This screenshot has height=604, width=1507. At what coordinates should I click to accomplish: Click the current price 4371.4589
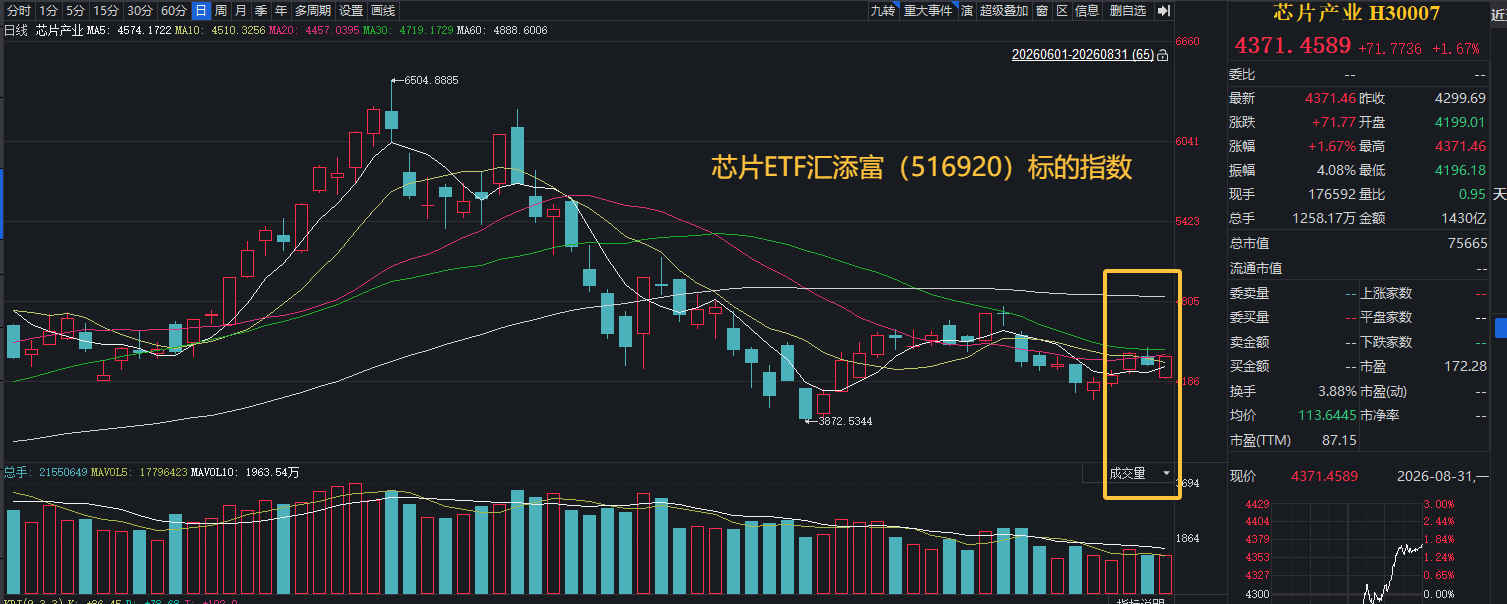[1293, 46]
